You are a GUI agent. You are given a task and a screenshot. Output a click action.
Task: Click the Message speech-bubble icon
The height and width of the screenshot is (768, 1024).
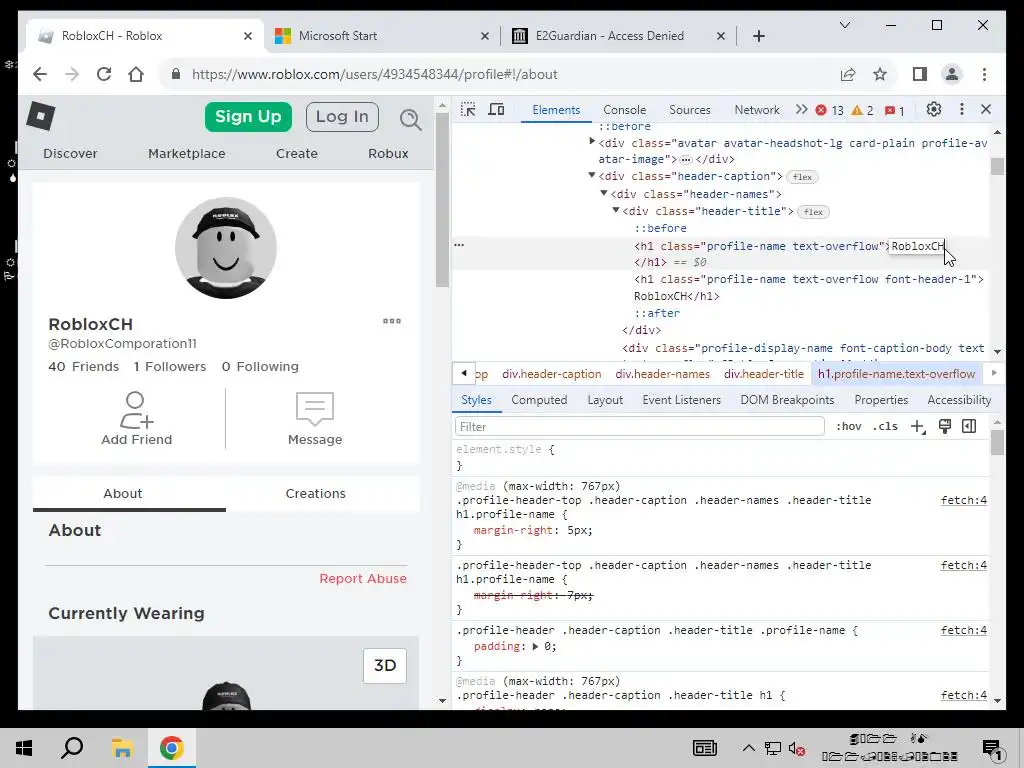click(315, 409)
